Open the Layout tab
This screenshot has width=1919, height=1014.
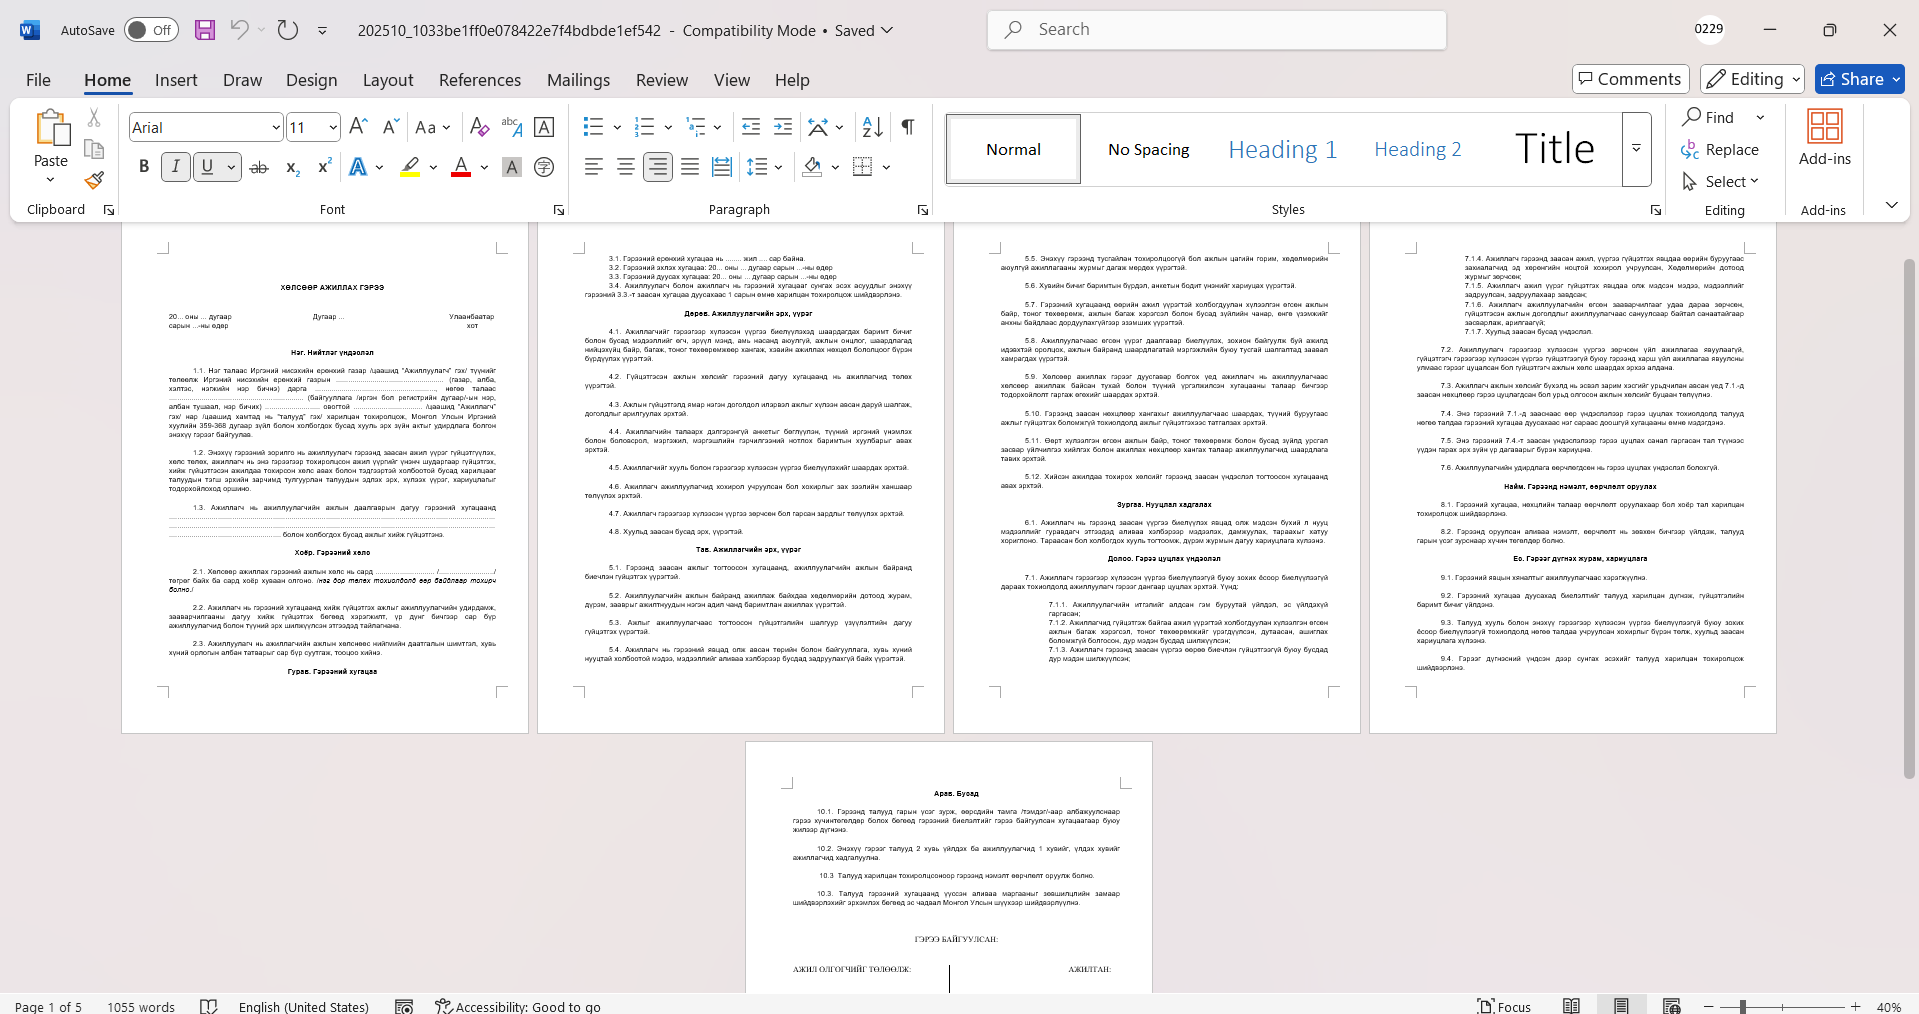387,80
